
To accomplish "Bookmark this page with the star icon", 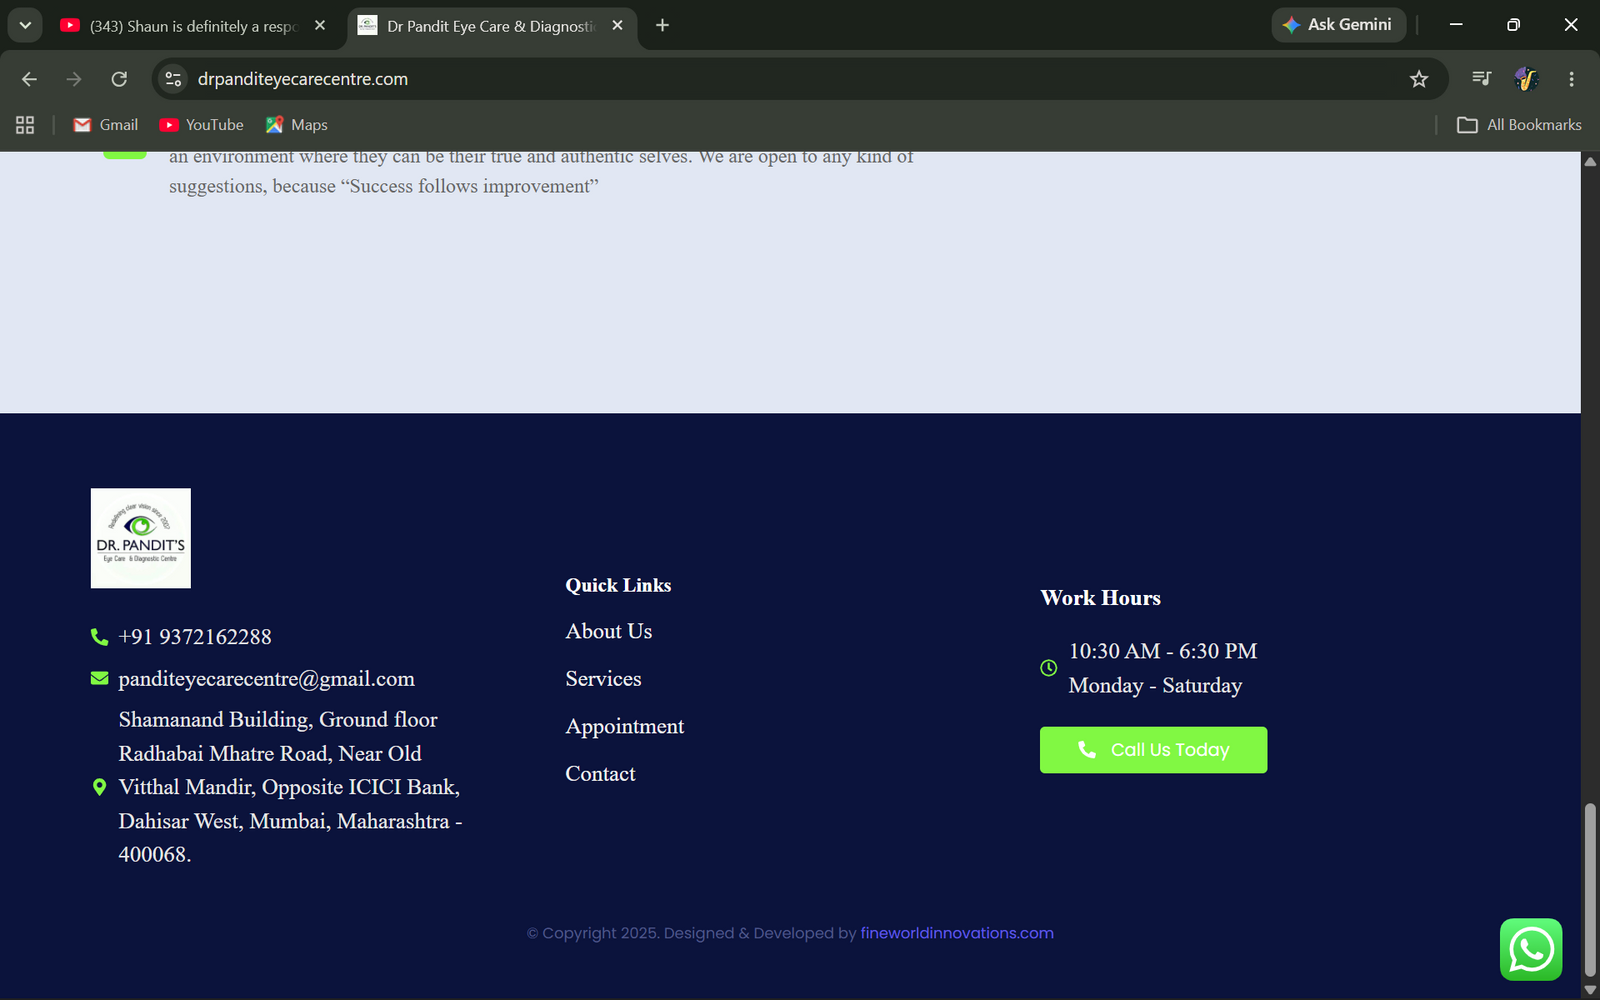I will click(1419, 79).
